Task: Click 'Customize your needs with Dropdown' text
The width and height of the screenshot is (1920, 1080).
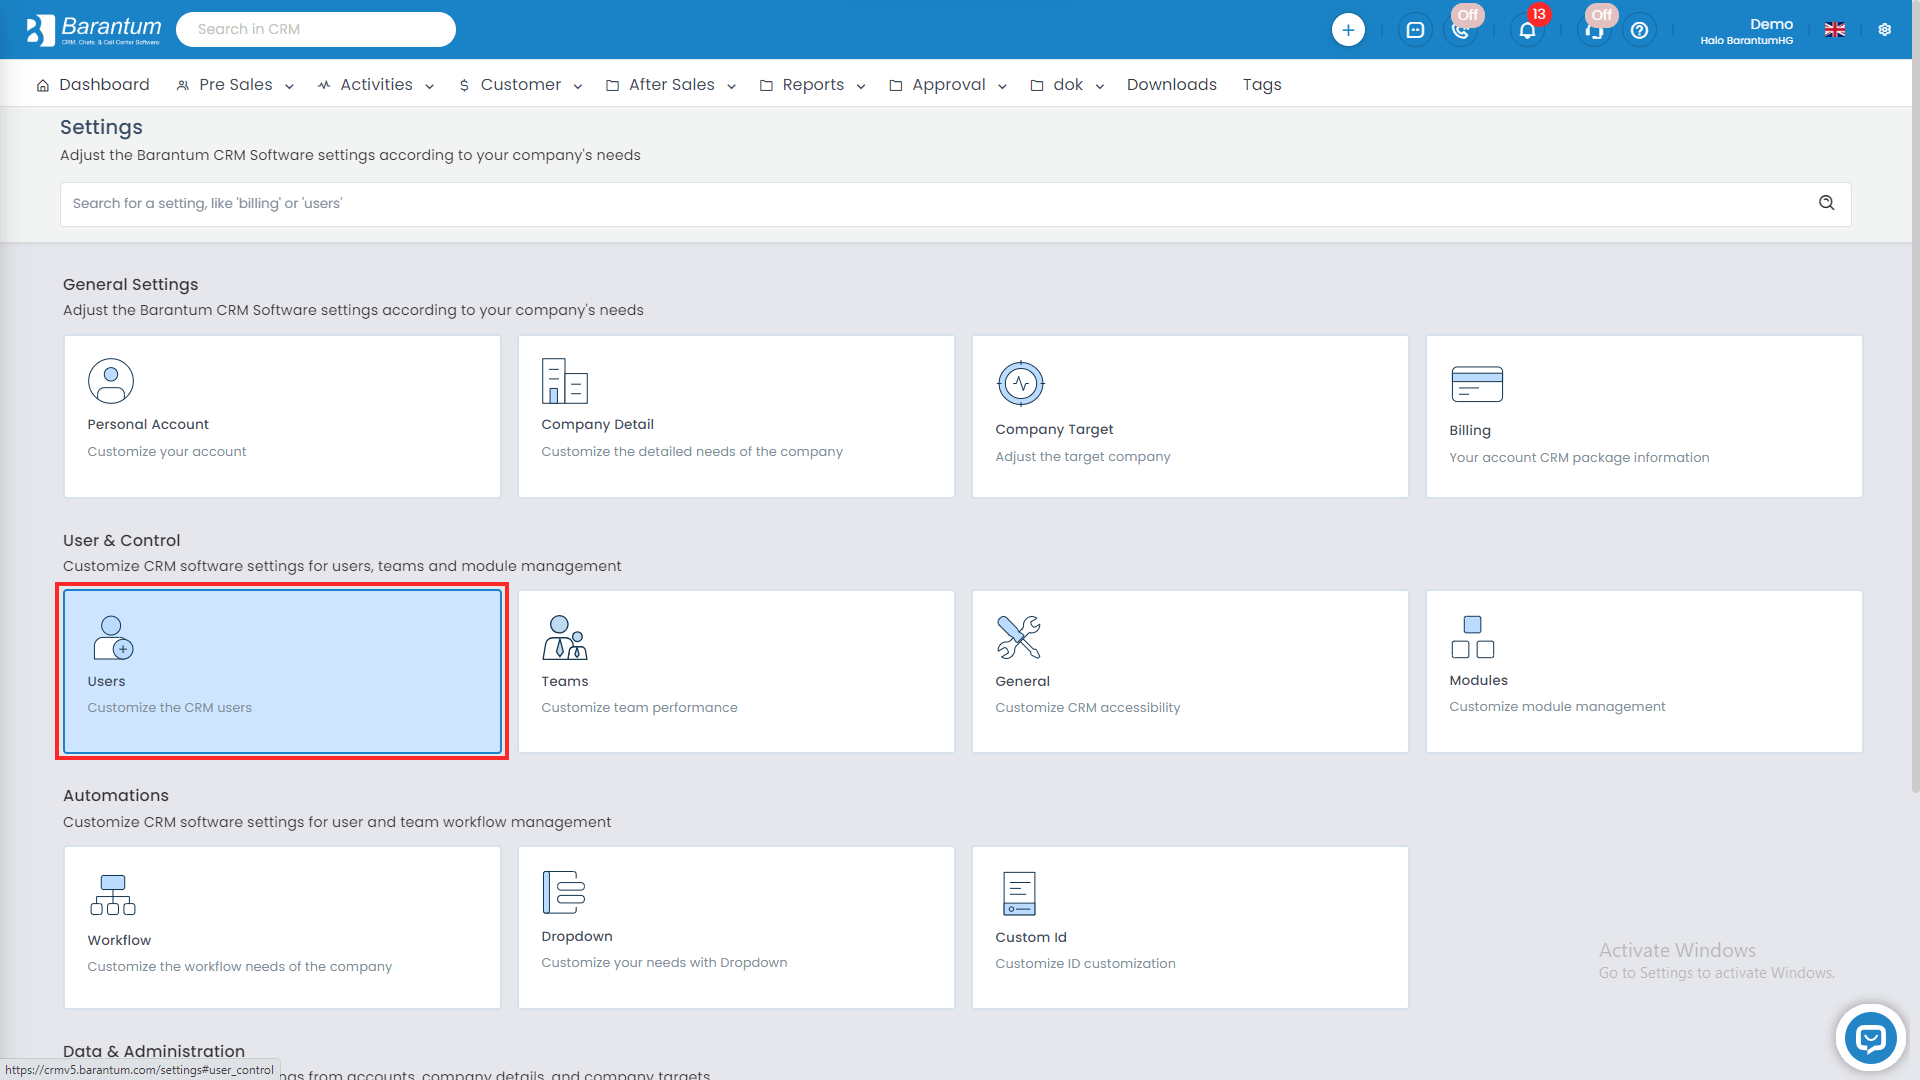Action: coord(664,963)
